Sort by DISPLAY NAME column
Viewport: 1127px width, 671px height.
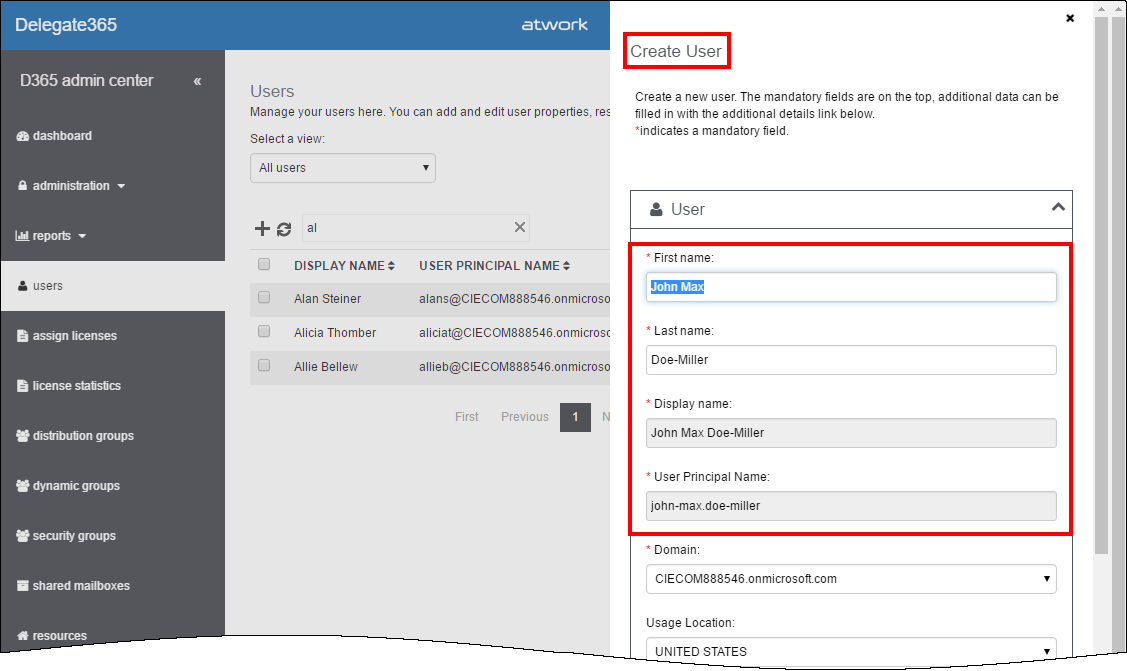pos(344,266)
